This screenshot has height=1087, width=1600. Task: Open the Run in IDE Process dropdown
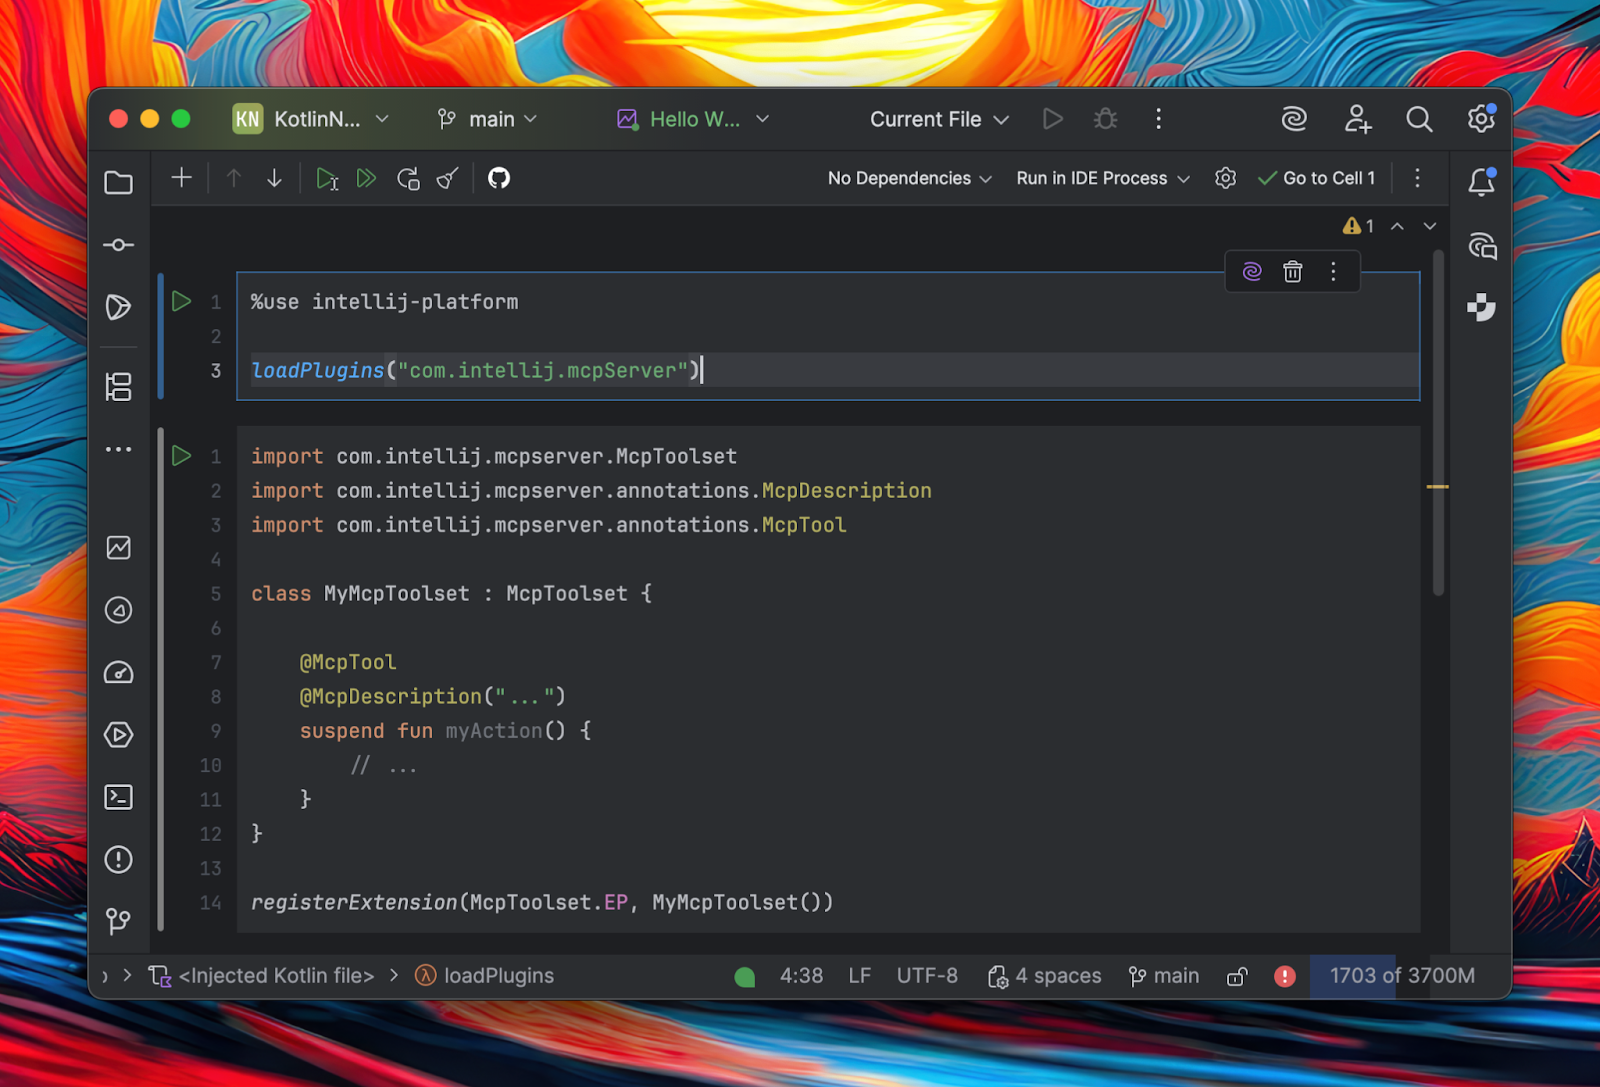click(1102, 178)
